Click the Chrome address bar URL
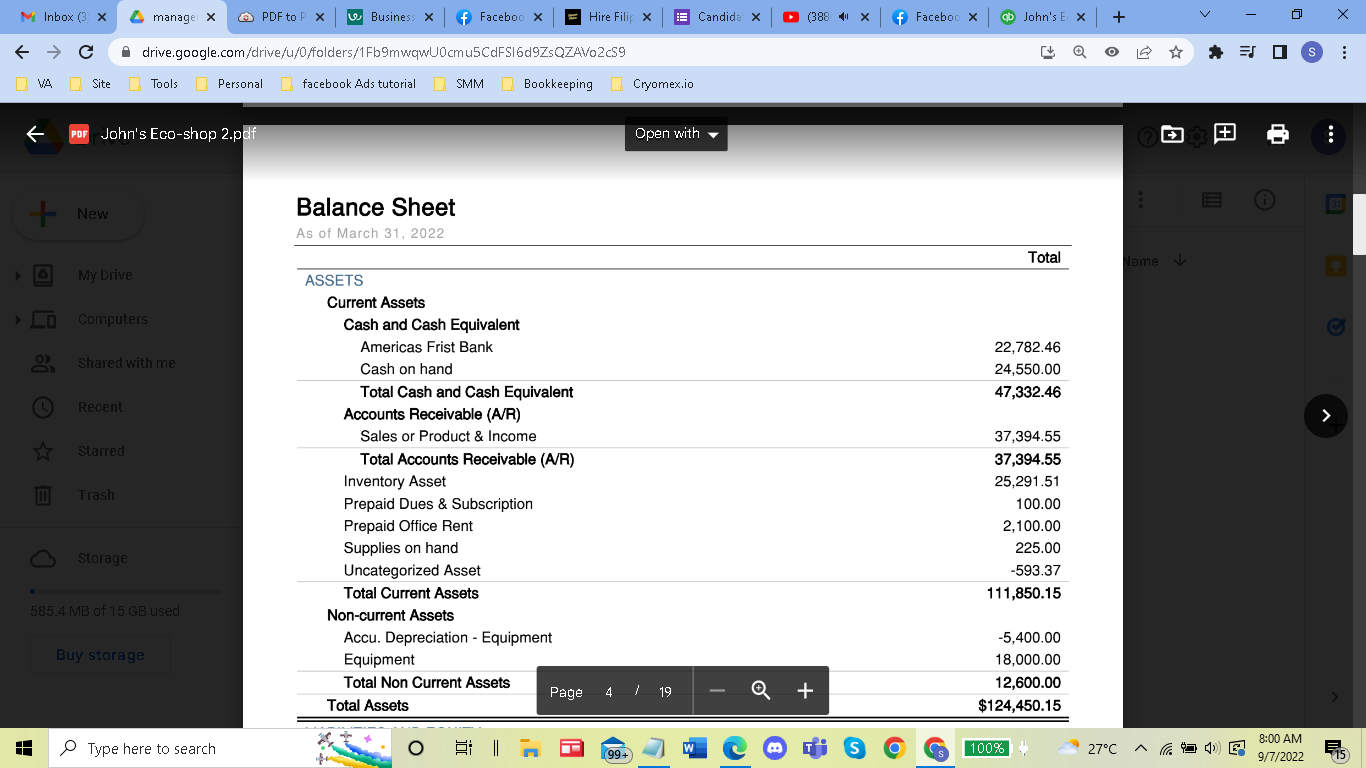 384,52
